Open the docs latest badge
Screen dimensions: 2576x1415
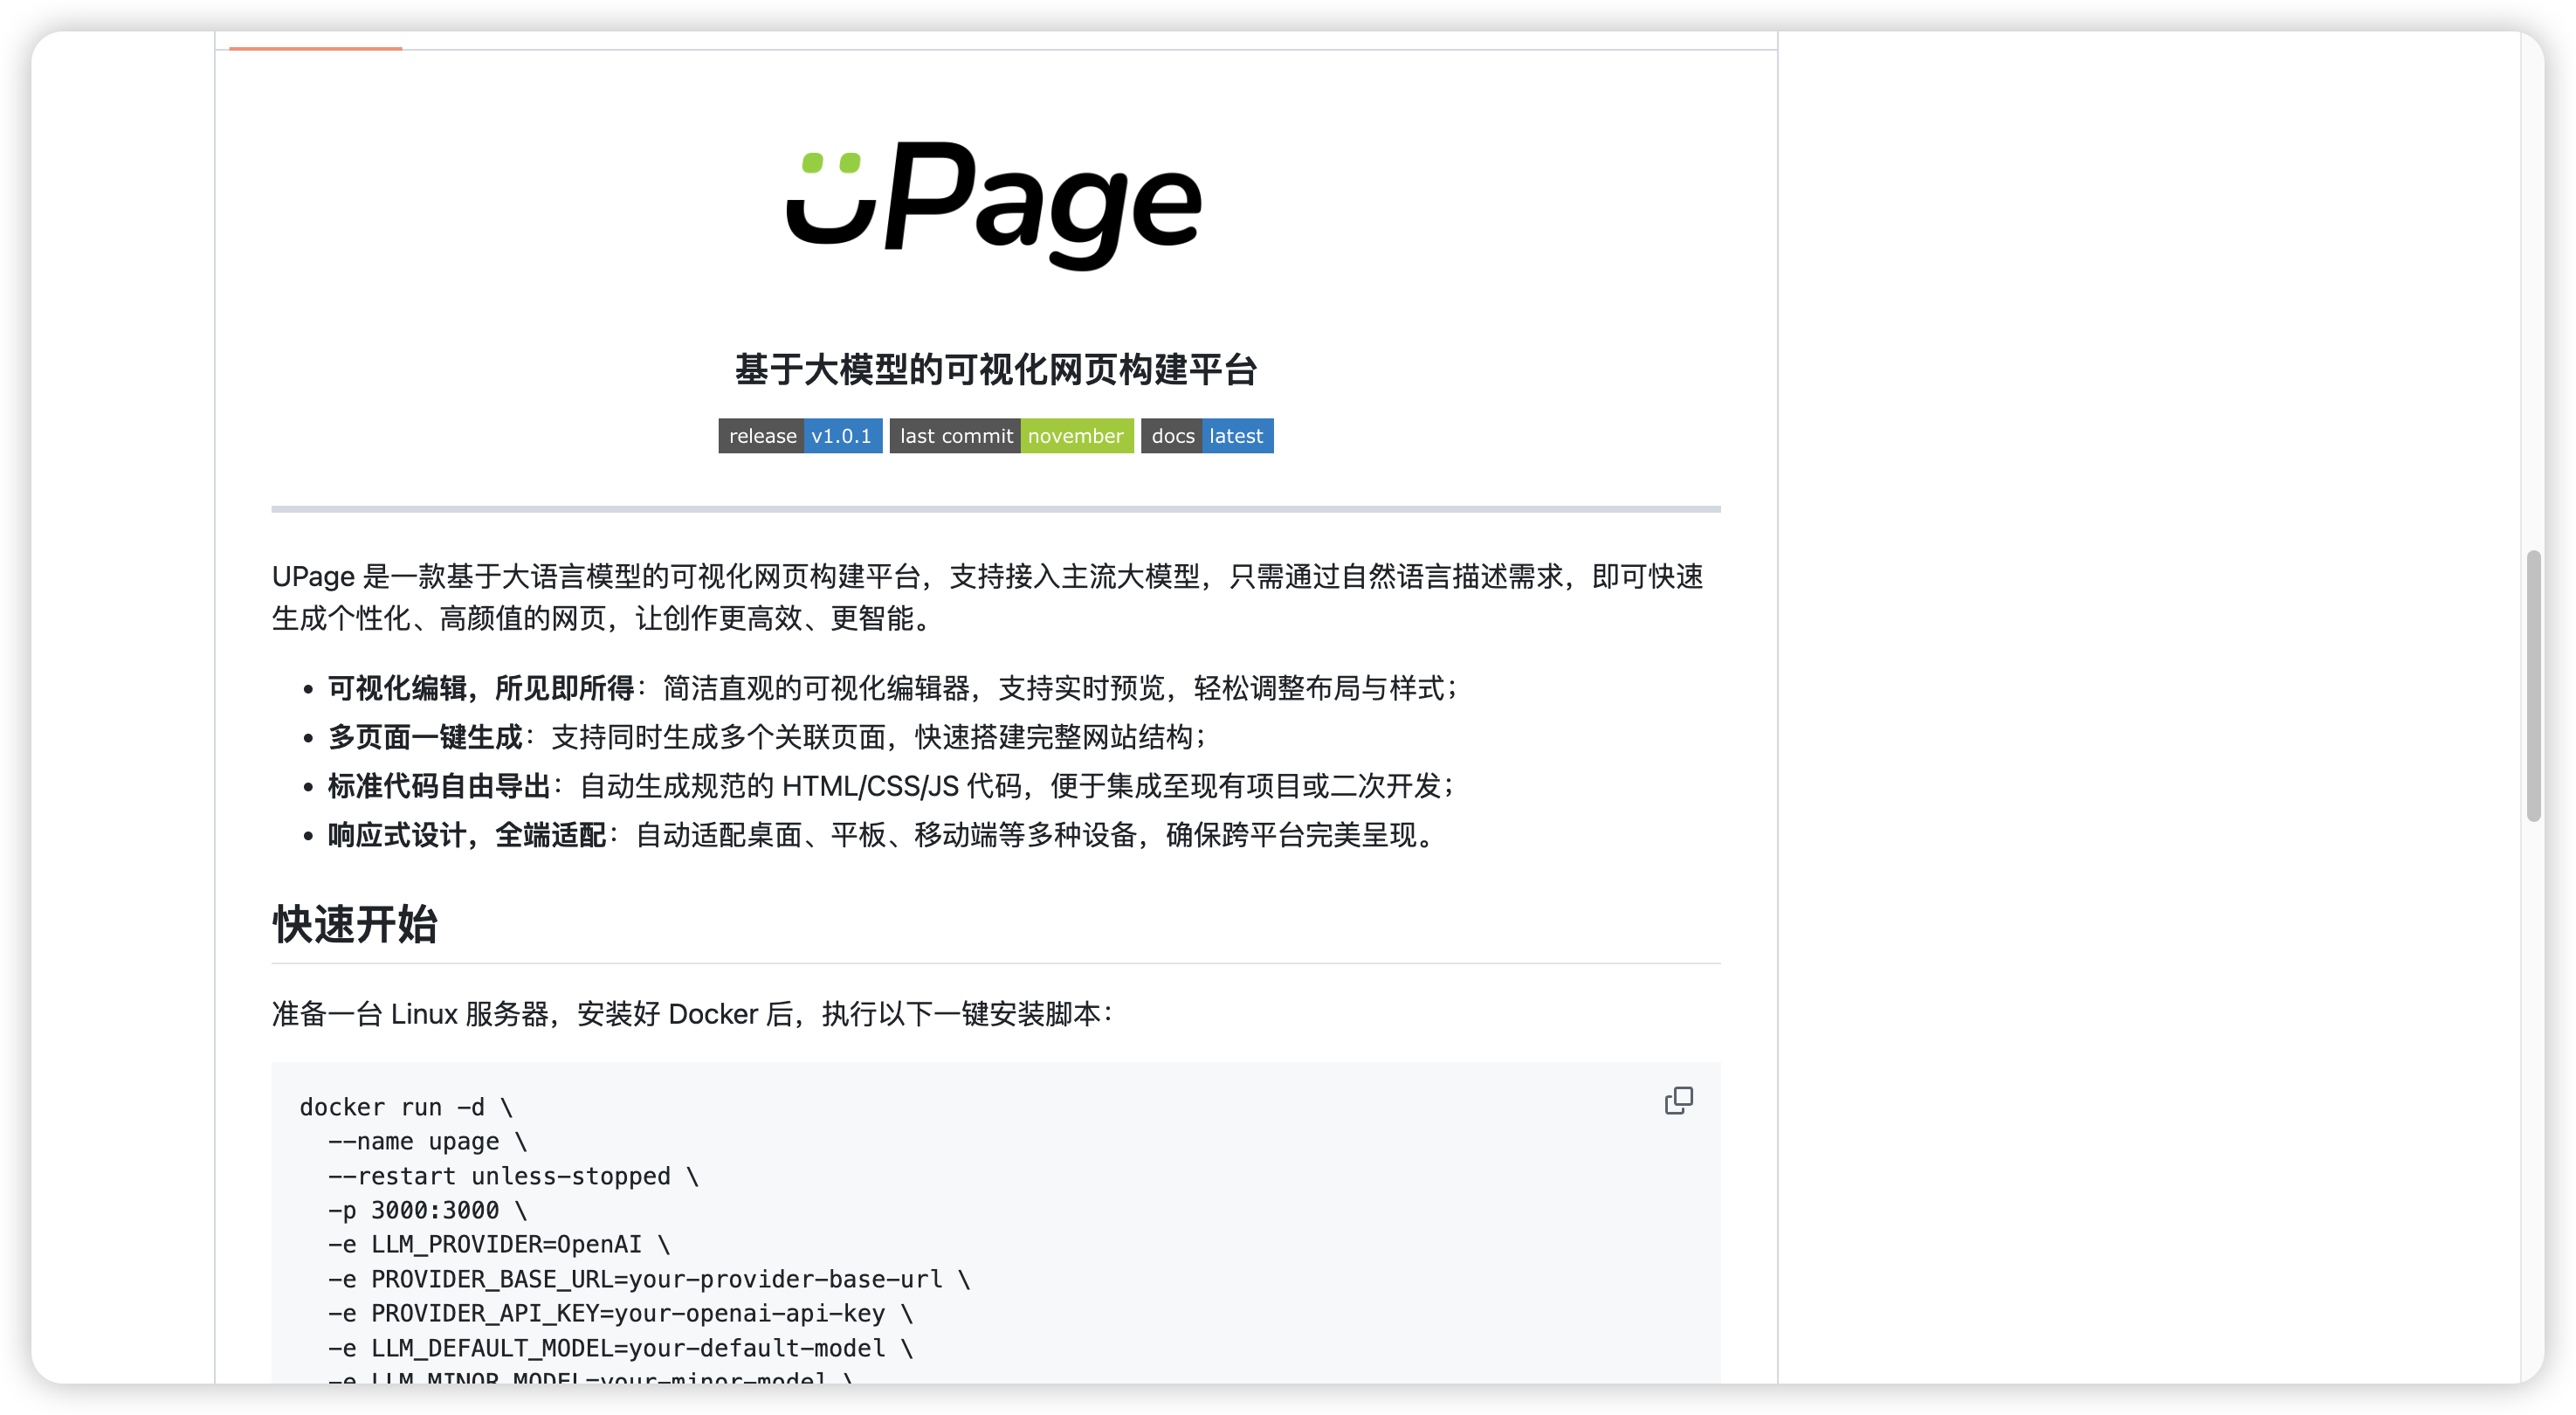[1207, 436]
